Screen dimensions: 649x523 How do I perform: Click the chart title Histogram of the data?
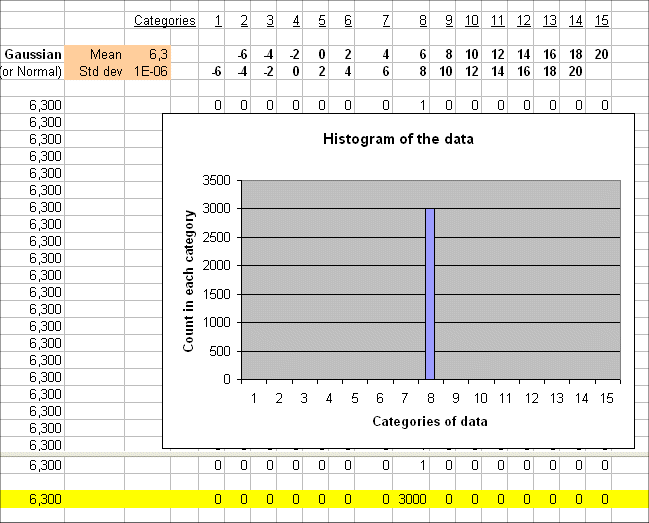tap(398, 139)
